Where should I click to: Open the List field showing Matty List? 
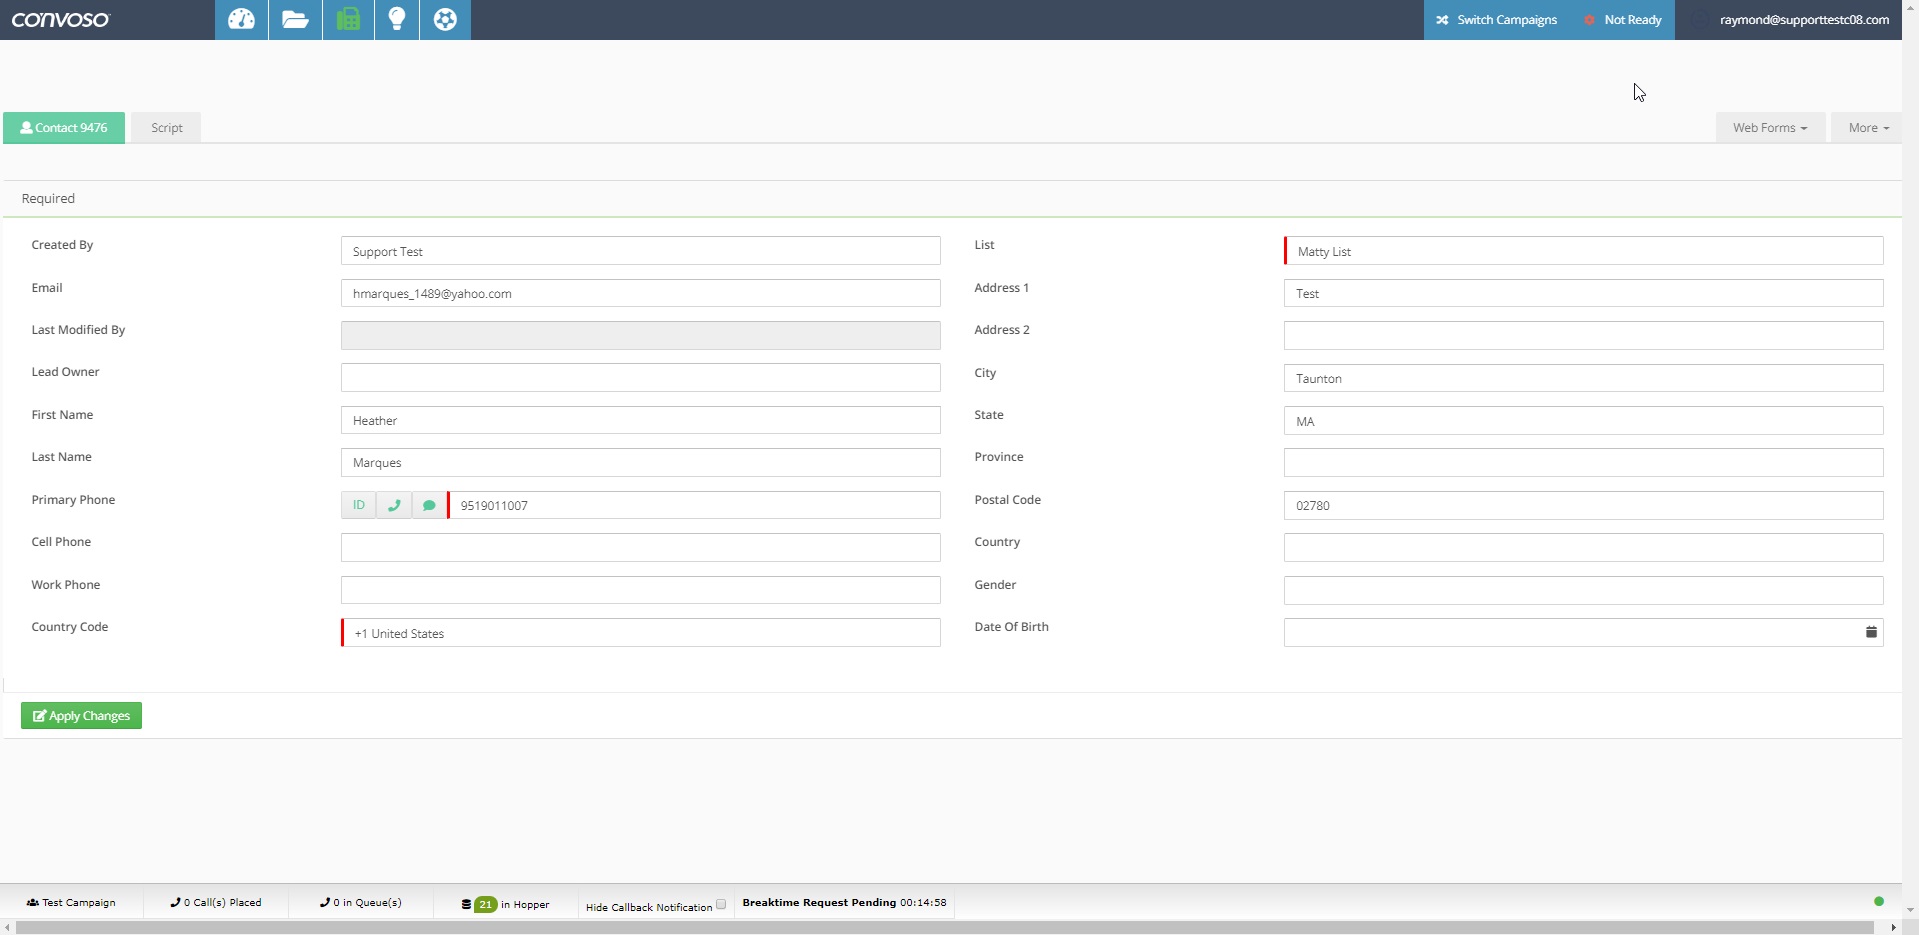(x=1583, y=251)
